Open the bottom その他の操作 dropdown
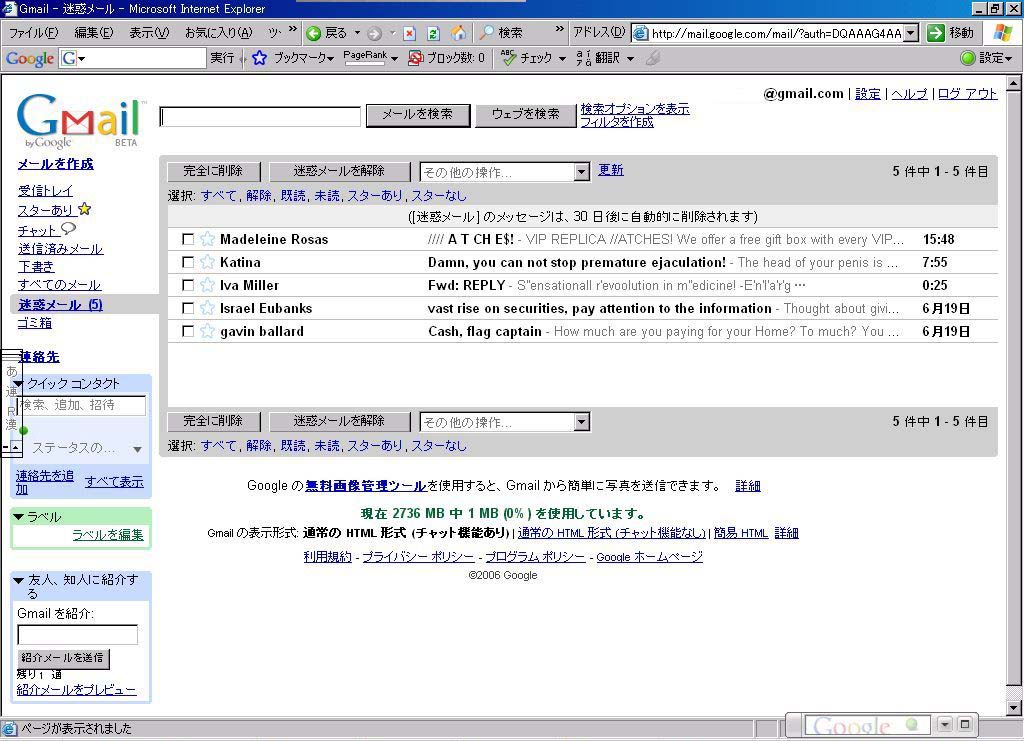 (x=504, y=422)
